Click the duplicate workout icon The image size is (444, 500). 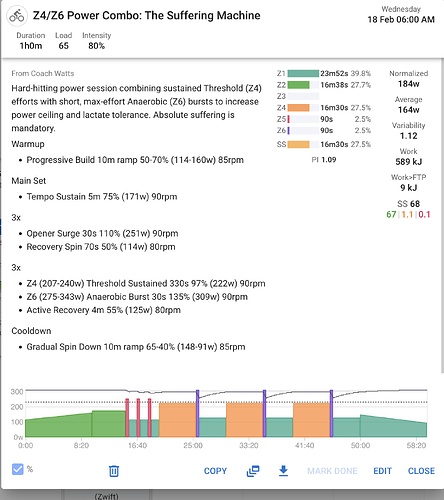[x=253, y=471]
